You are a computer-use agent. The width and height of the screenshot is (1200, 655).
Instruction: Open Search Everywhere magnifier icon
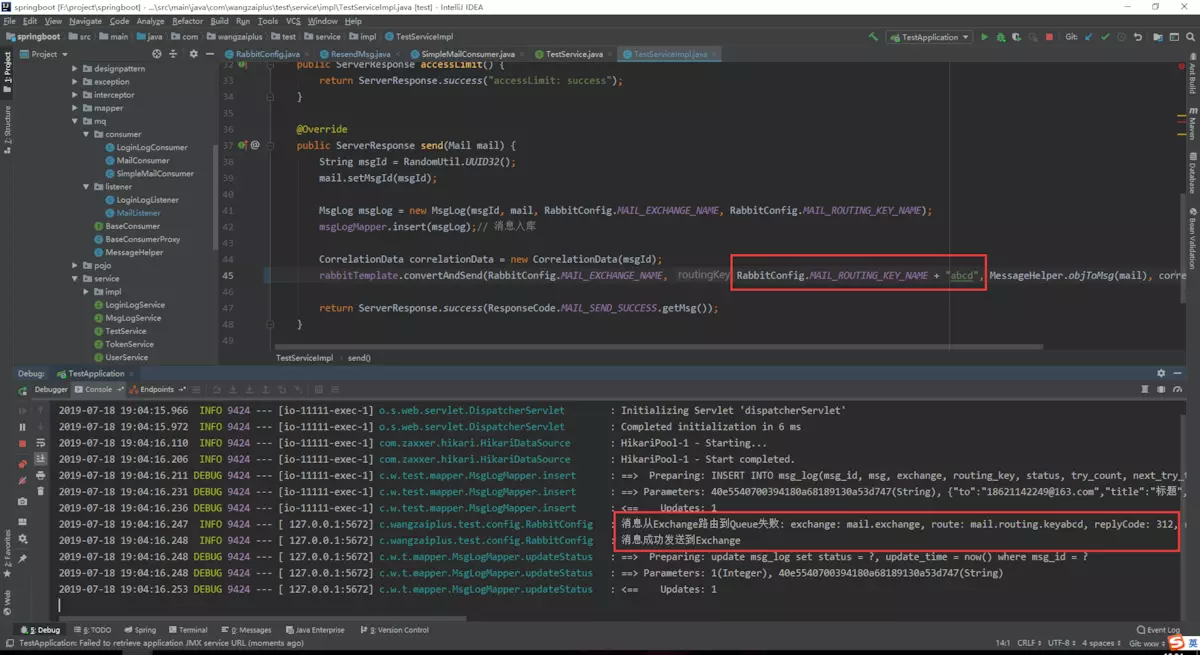(1190, 37)
